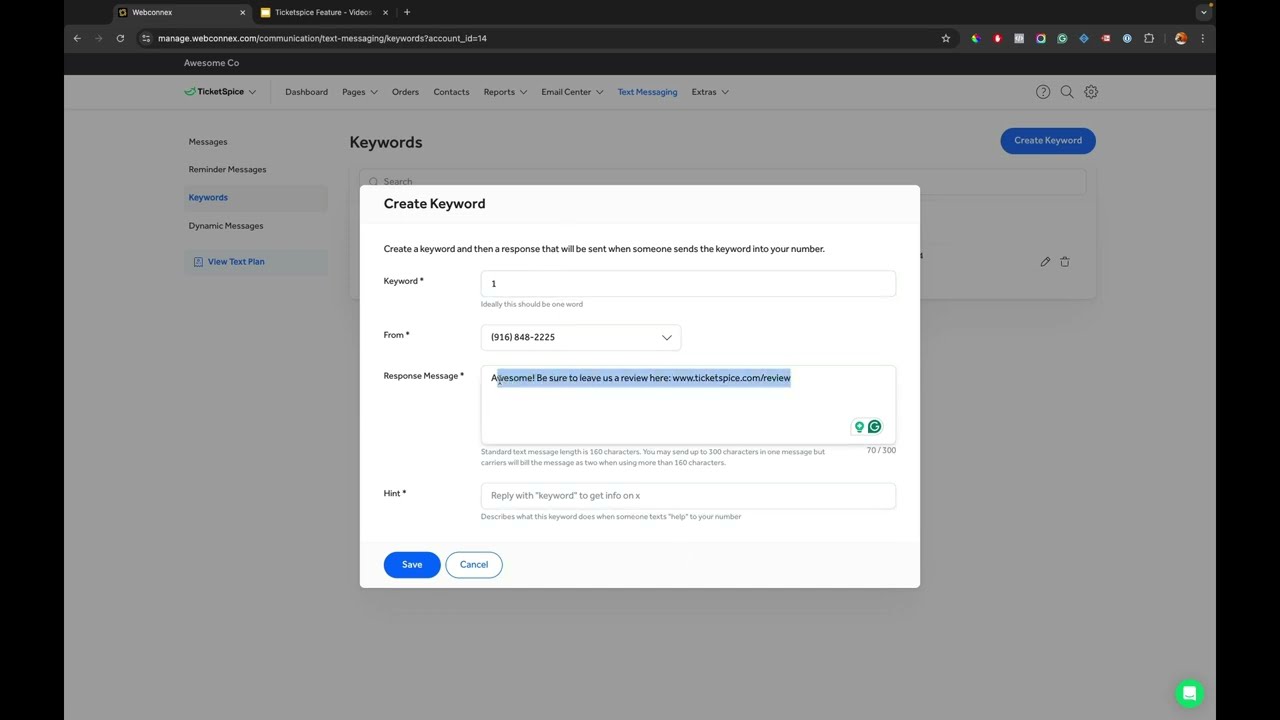Click the Create Keyword button
Image resolution: width=1280 pixels, height=720 pixels.
(1048, 141)
